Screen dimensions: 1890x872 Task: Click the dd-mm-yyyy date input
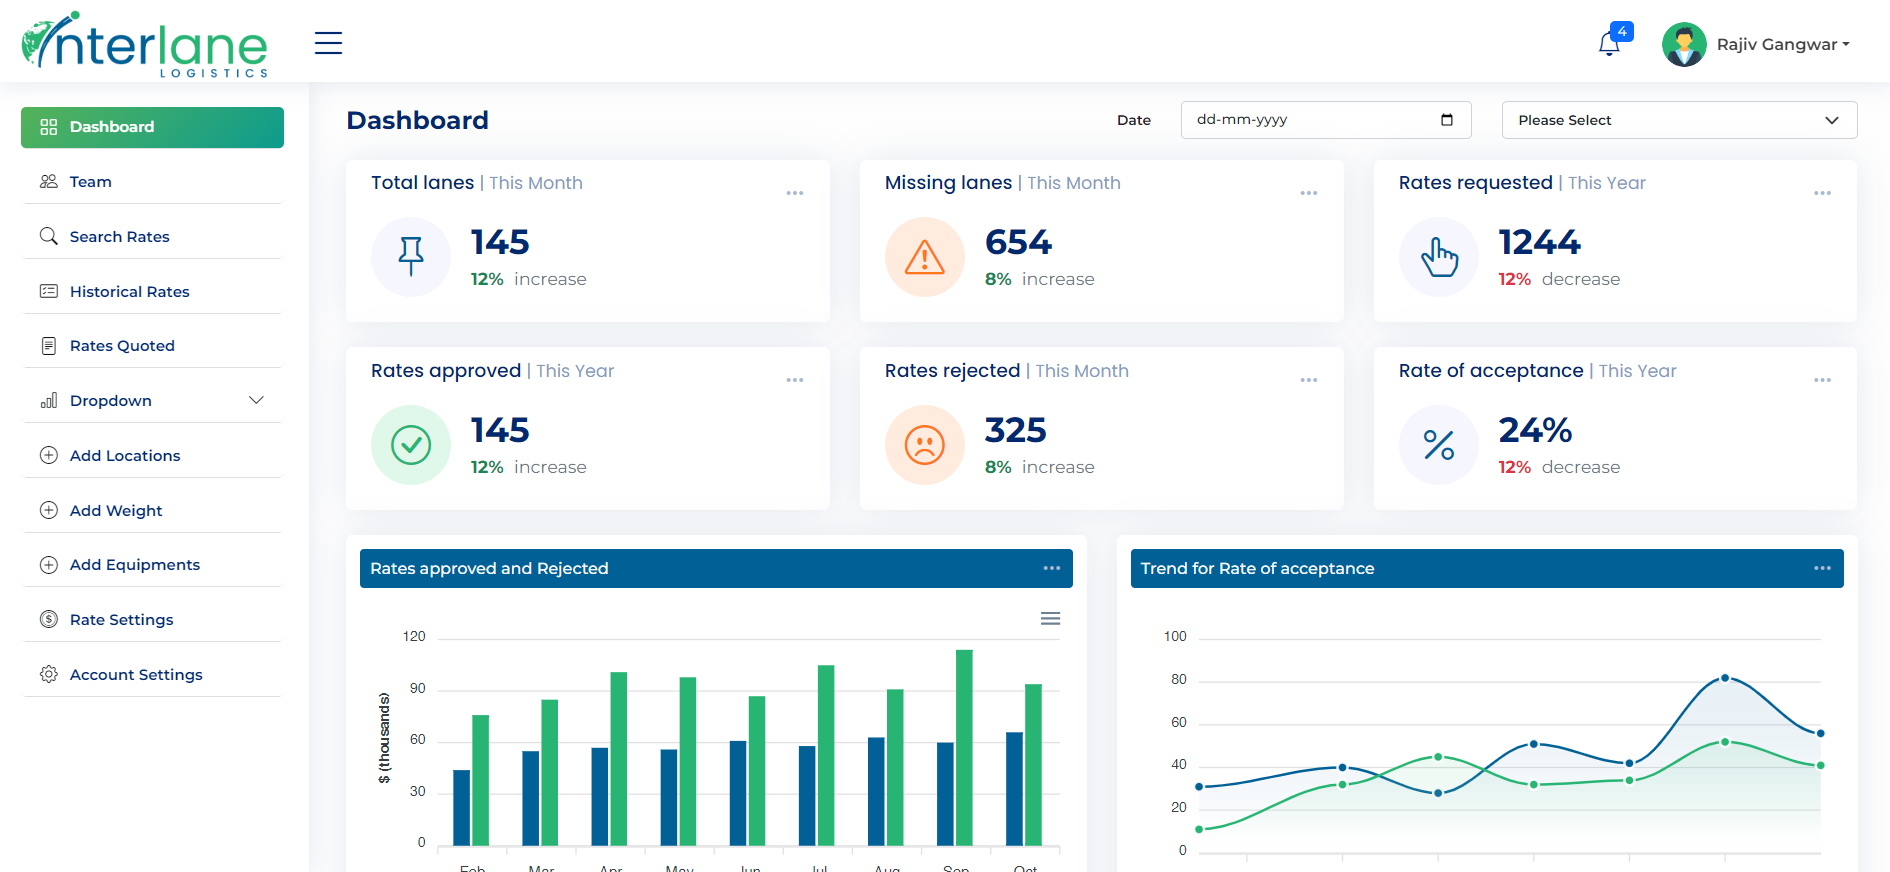1326,120
